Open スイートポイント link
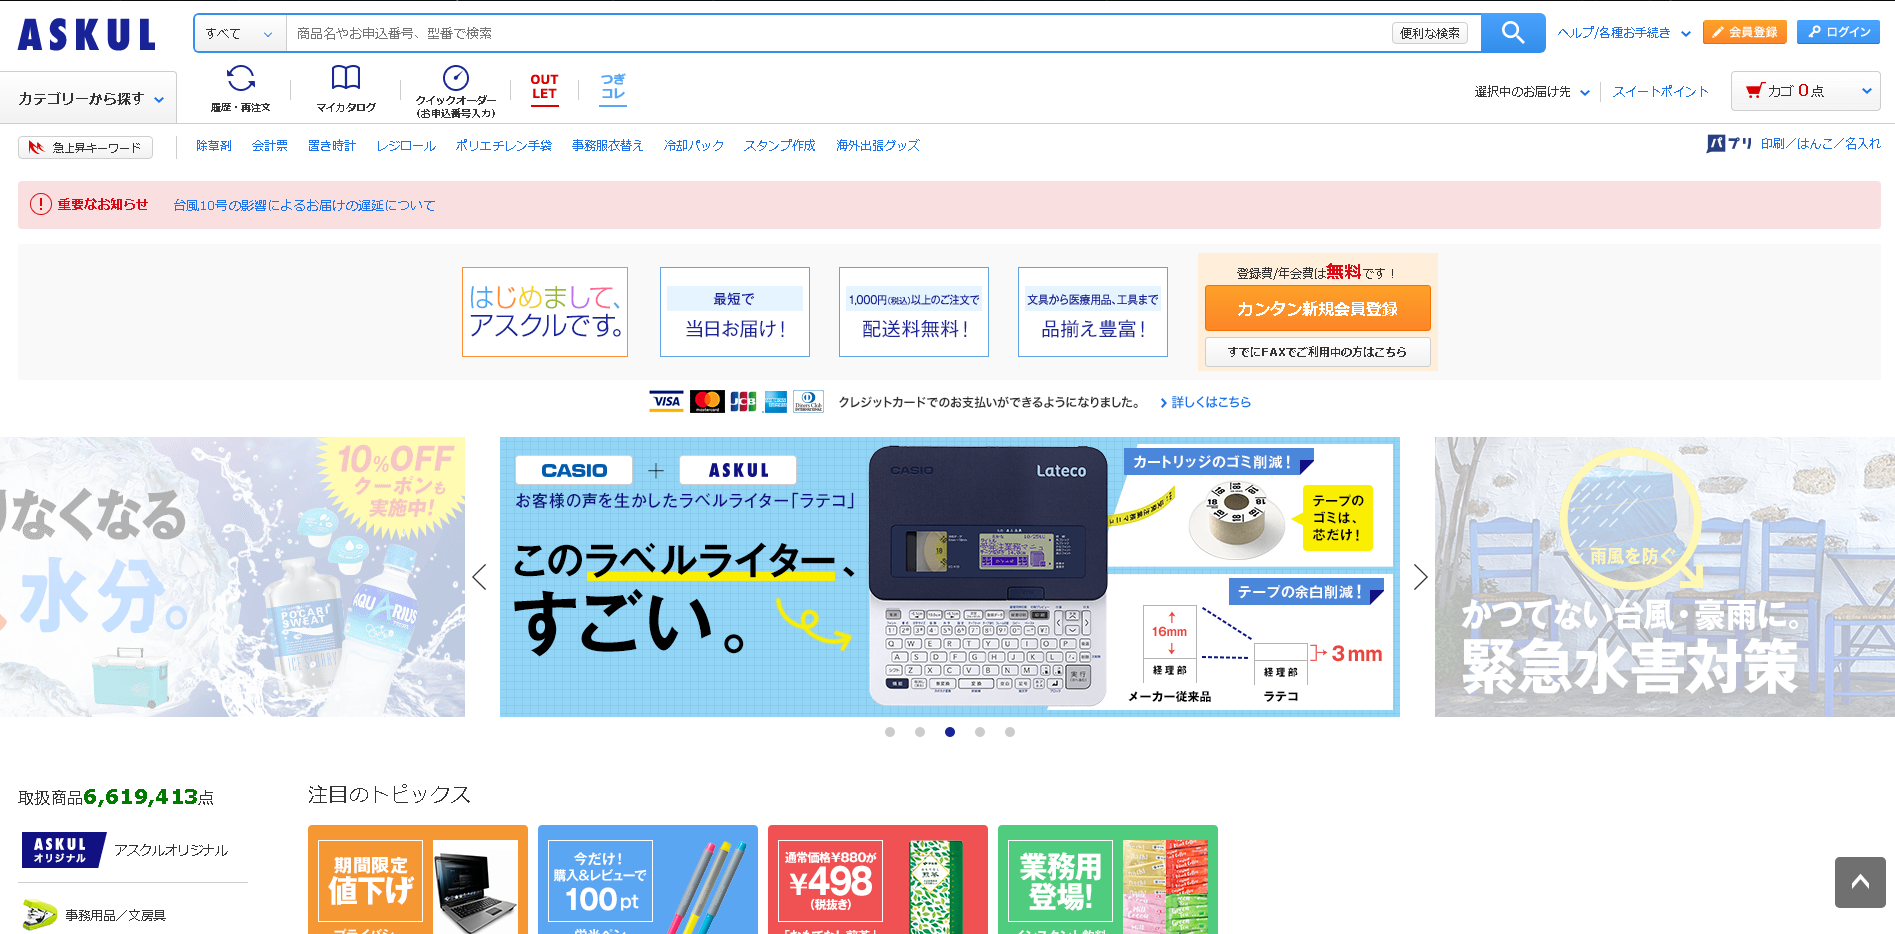 (1660, 91)
